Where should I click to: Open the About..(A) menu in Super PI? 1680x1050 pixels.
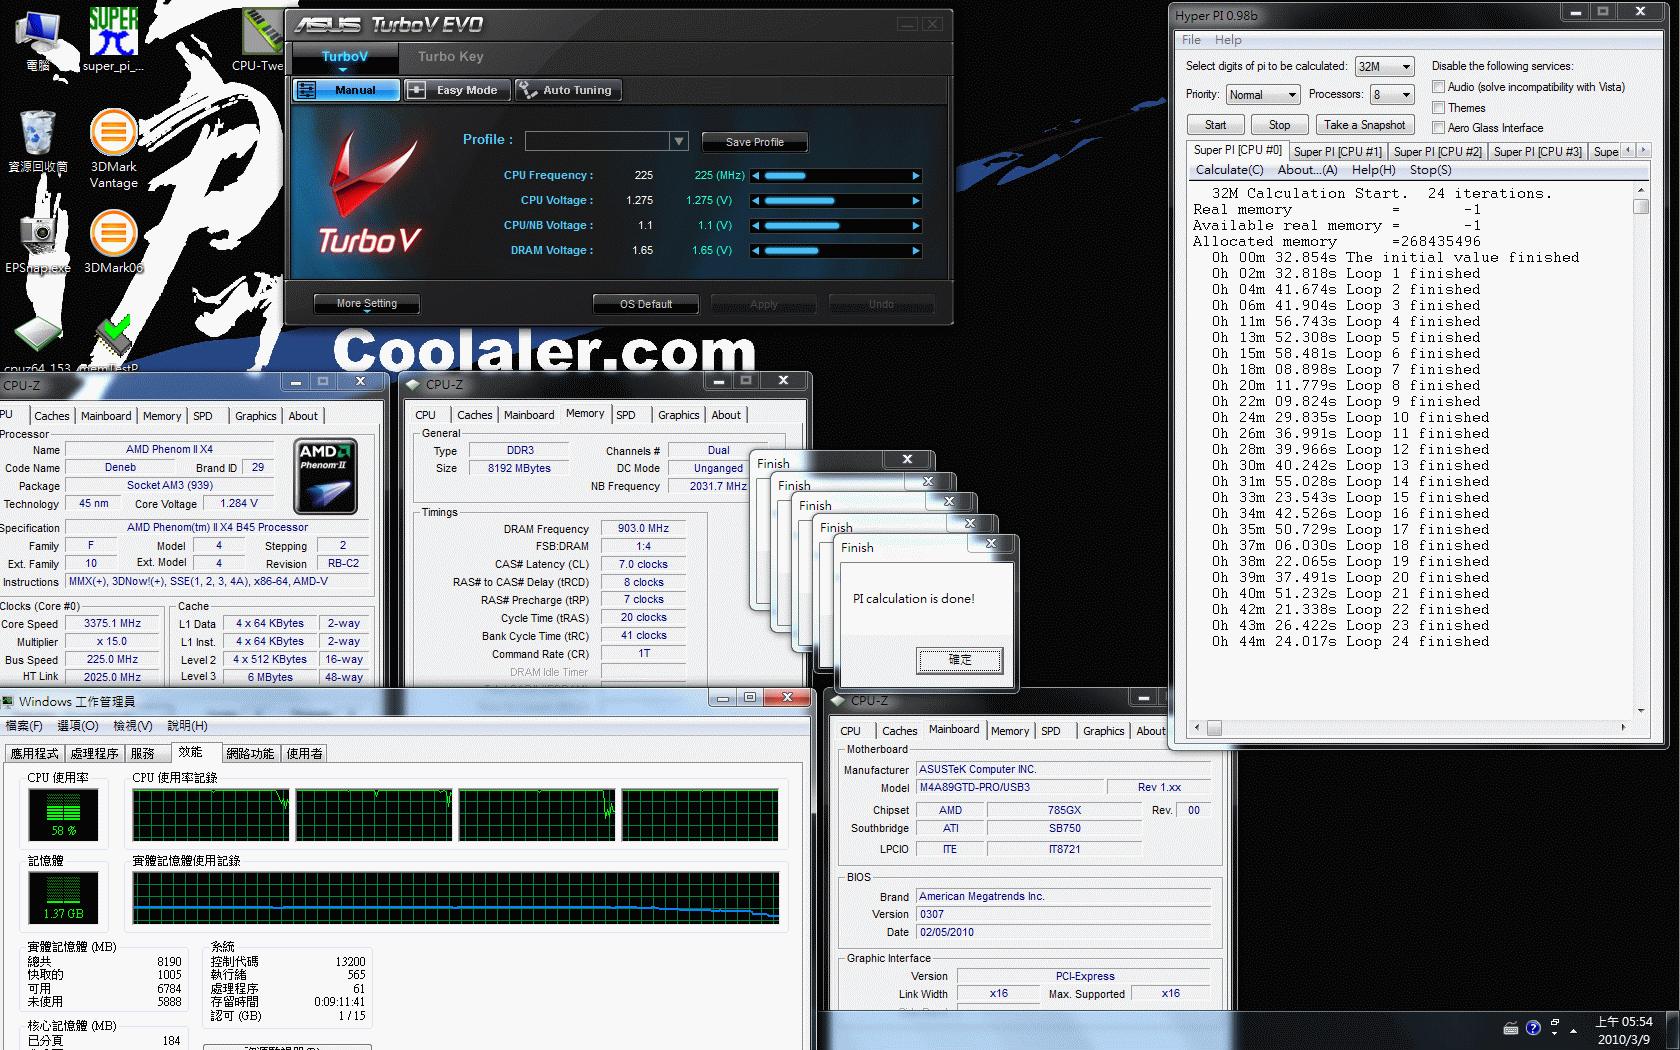pyautogui.click(x=1307, y=170)
